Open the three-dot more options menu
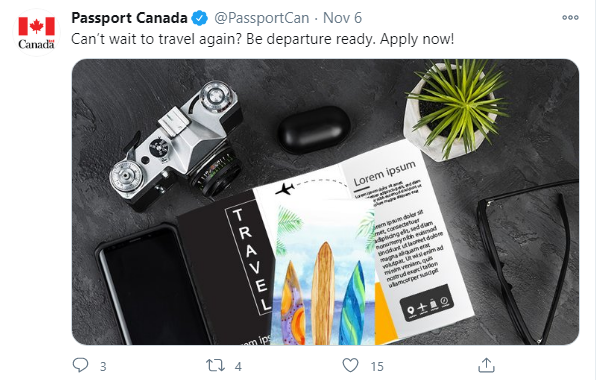 tap(570, 17)
